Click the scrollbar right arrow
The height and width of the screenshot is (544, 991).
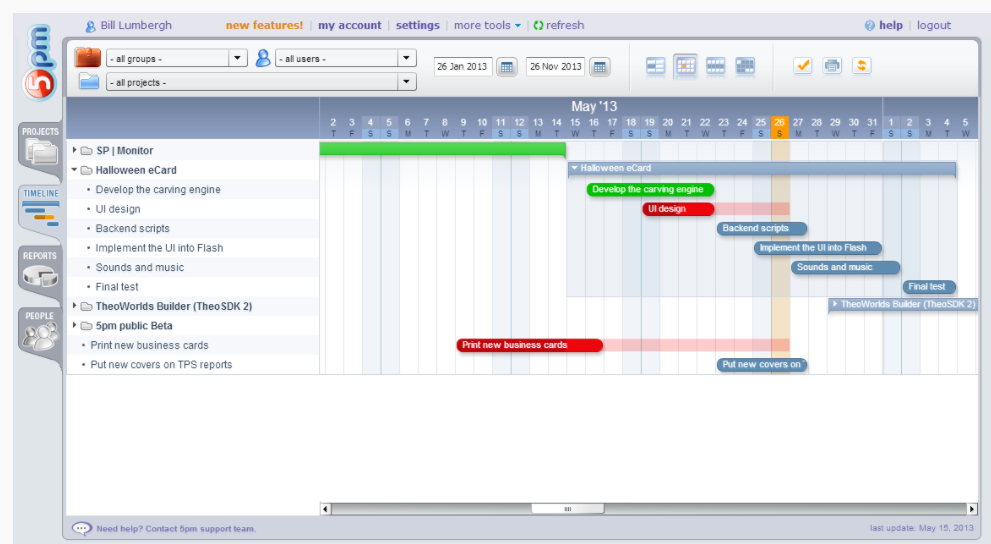tap(972, 509)
